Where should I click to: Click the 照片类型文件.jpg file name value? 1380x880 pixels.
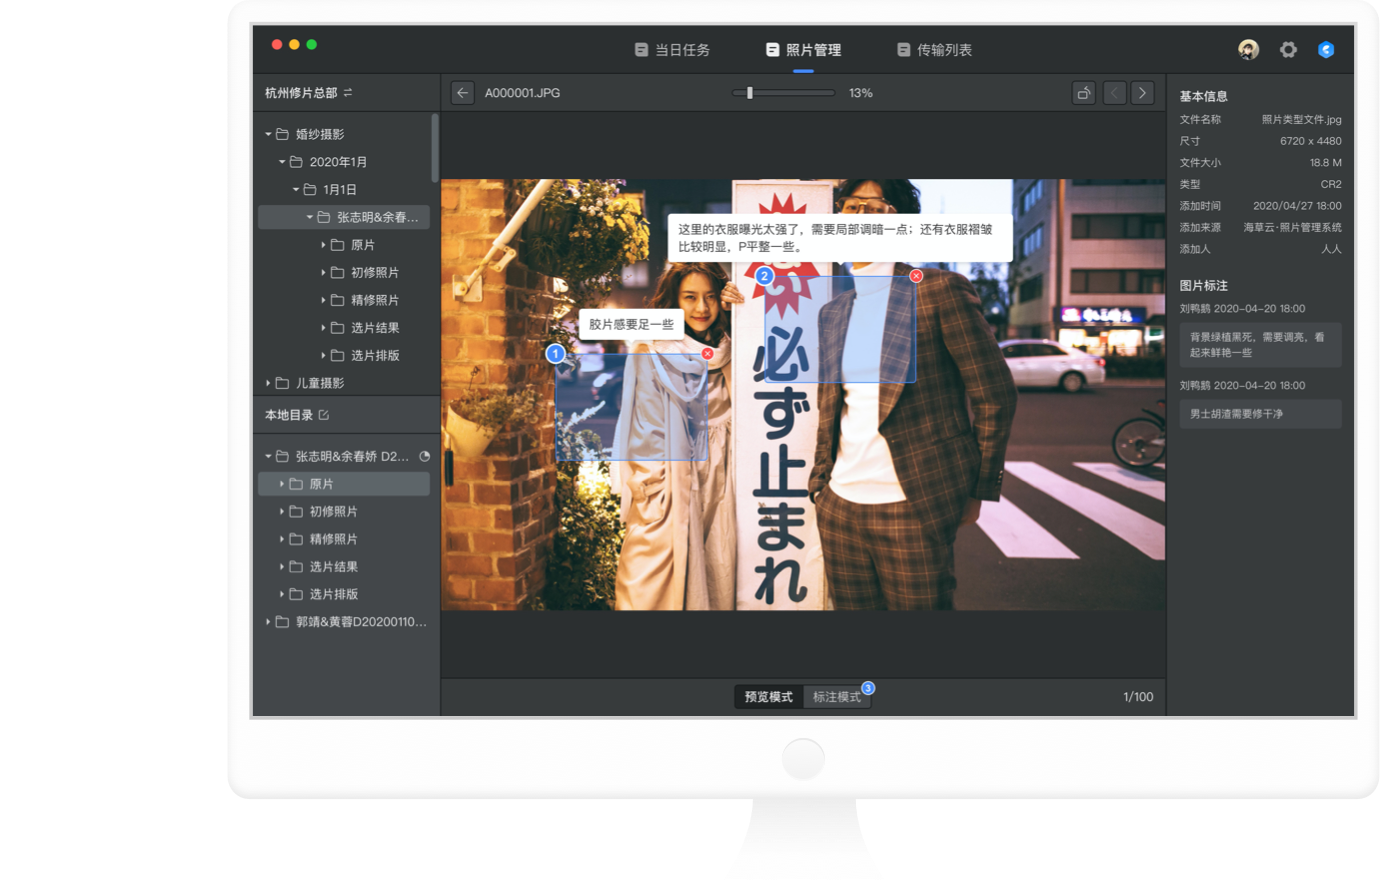coord(1301,119)
